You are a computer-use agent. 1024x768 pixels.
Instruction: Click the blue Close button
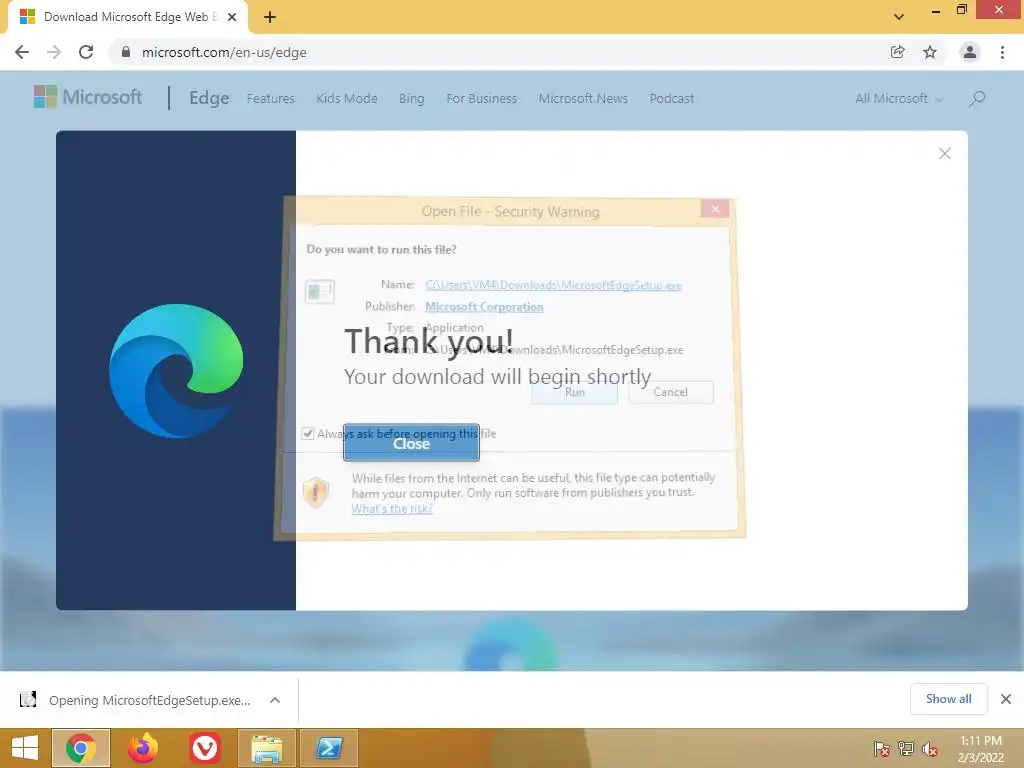pos(411,443)
